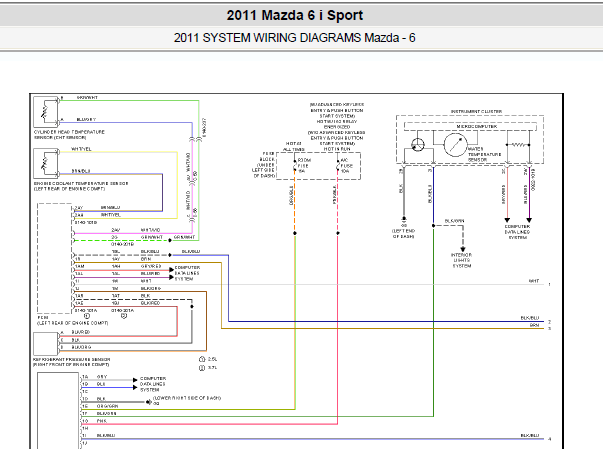The image size is (603, 449).
Task: Click the splice dot on the pink A/C fuse wire
Action: 338,233
